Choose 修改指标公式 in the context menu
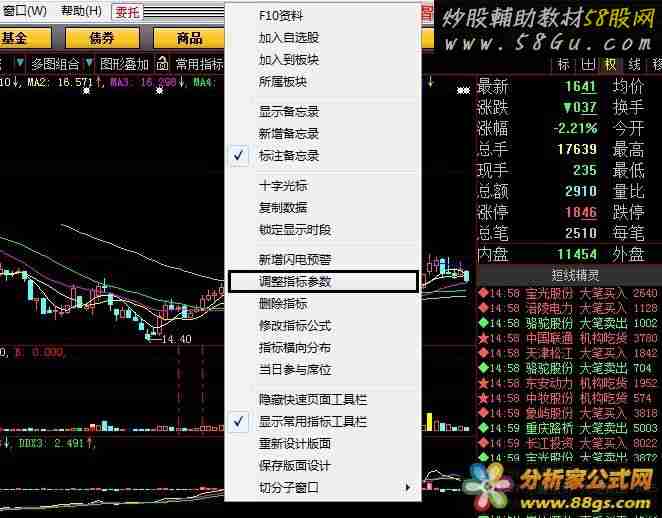The width and height of the screenshot is (662, 518). point(323,325)
